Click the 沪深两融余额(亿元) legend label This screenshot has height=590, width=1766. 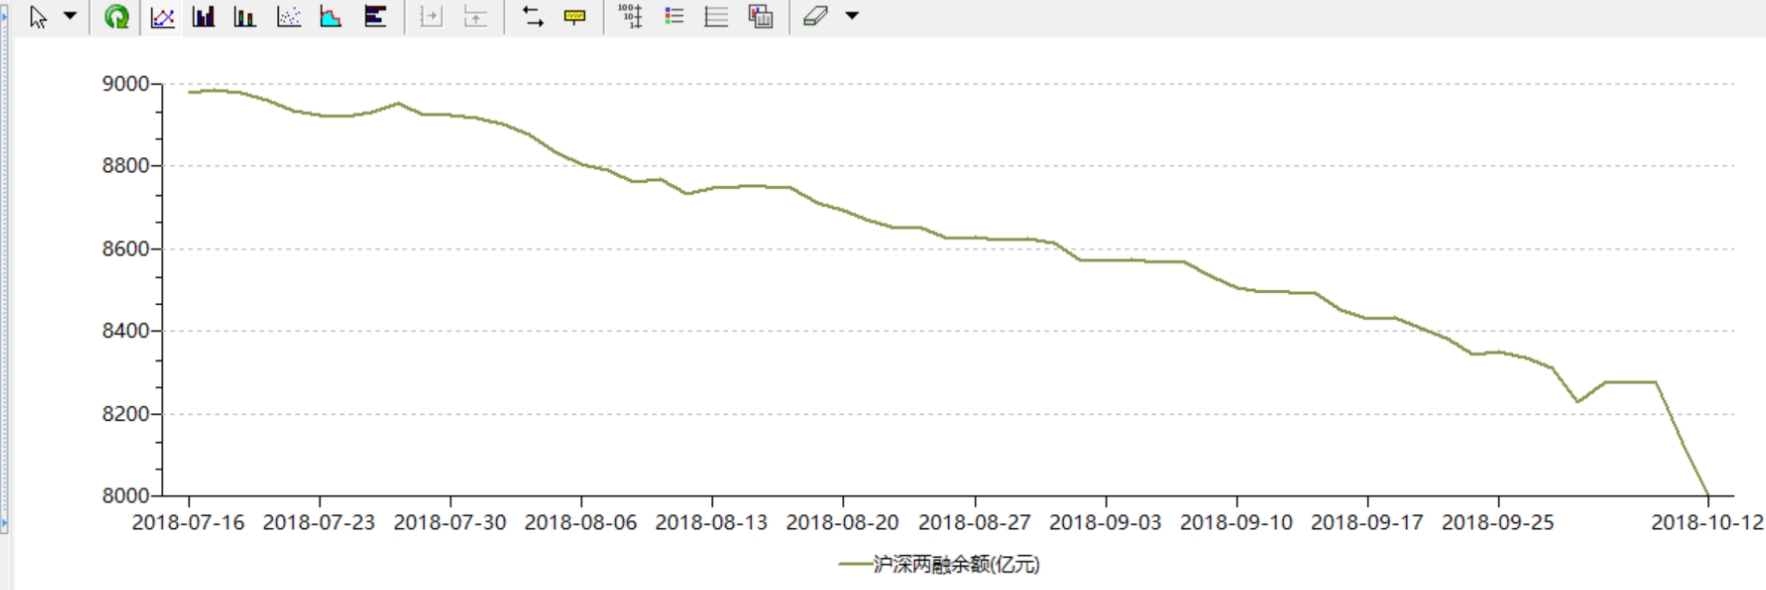pyautogui.click(x=957, y=565)
